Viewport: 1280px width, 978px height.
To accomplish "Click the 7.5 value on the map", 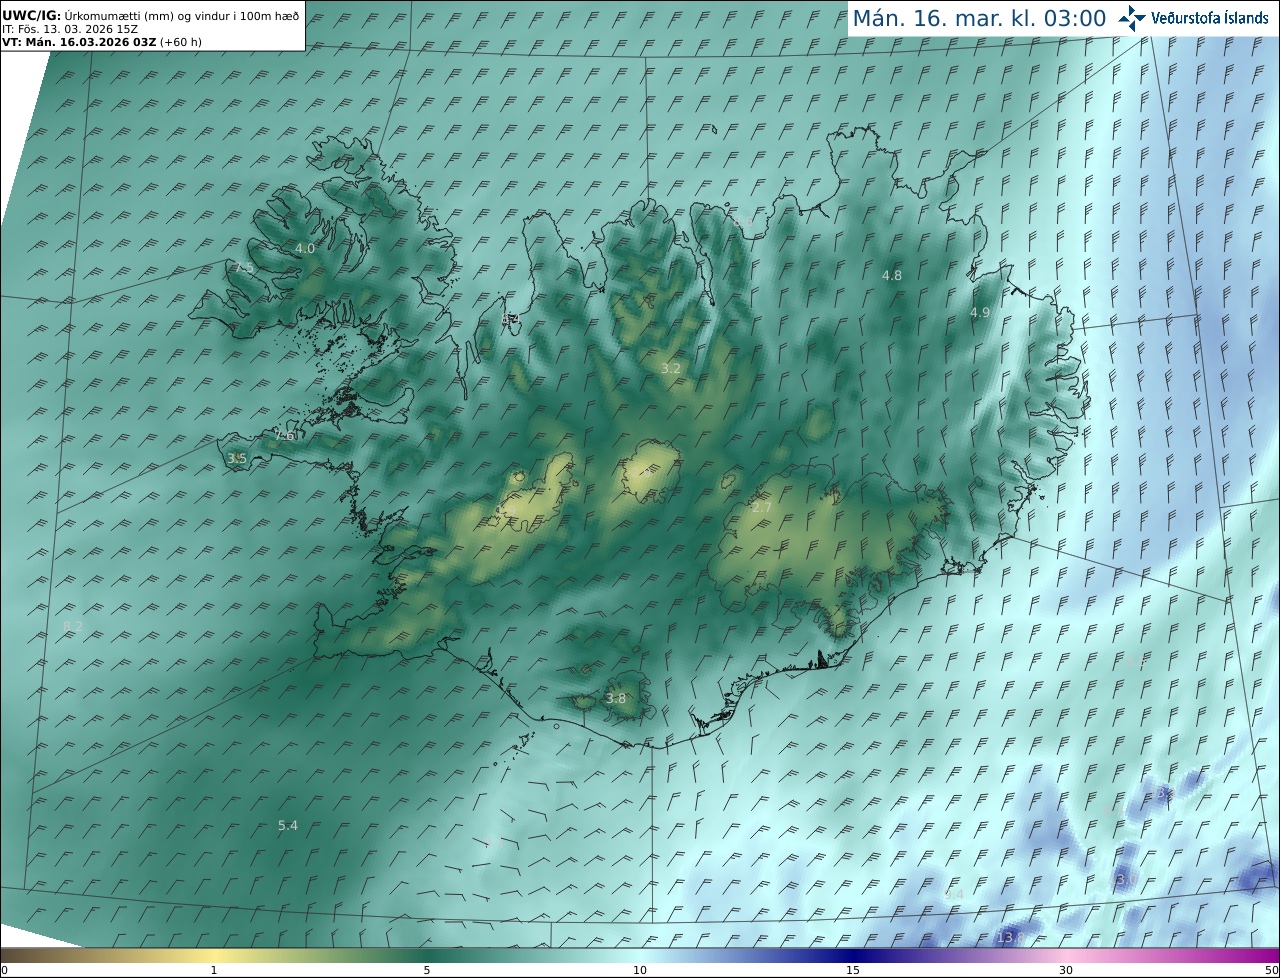I will [243, 267].
